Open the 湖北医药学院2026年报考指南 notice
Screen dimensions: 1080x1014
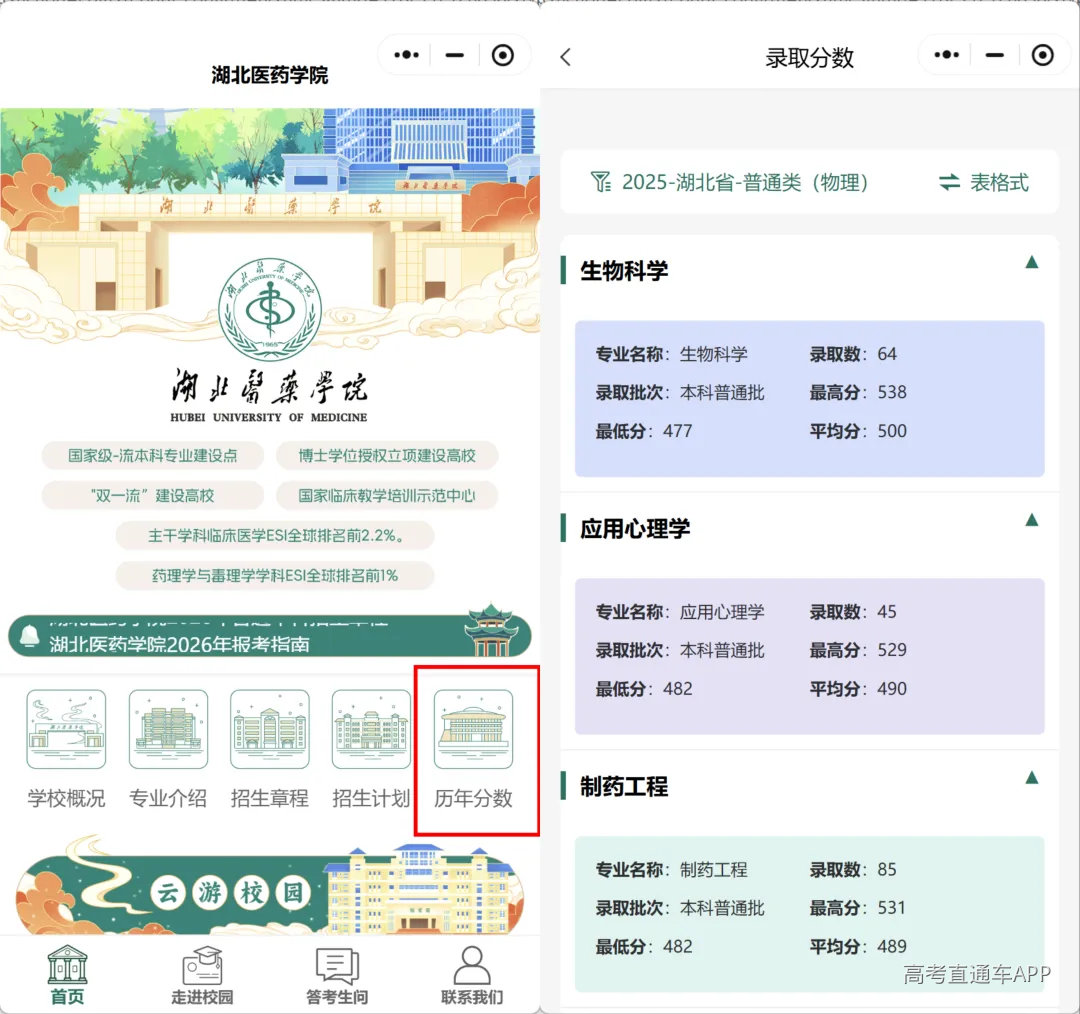[x=180, y=644]
